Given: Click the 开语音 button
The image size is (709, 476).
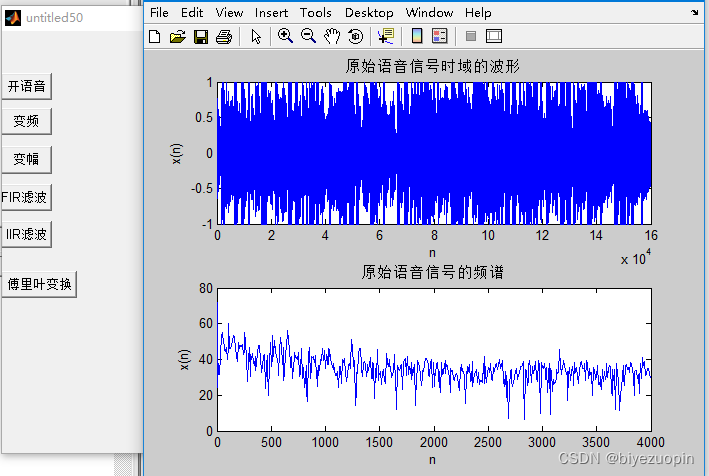Looking at the screenshot, I should 27,86.
